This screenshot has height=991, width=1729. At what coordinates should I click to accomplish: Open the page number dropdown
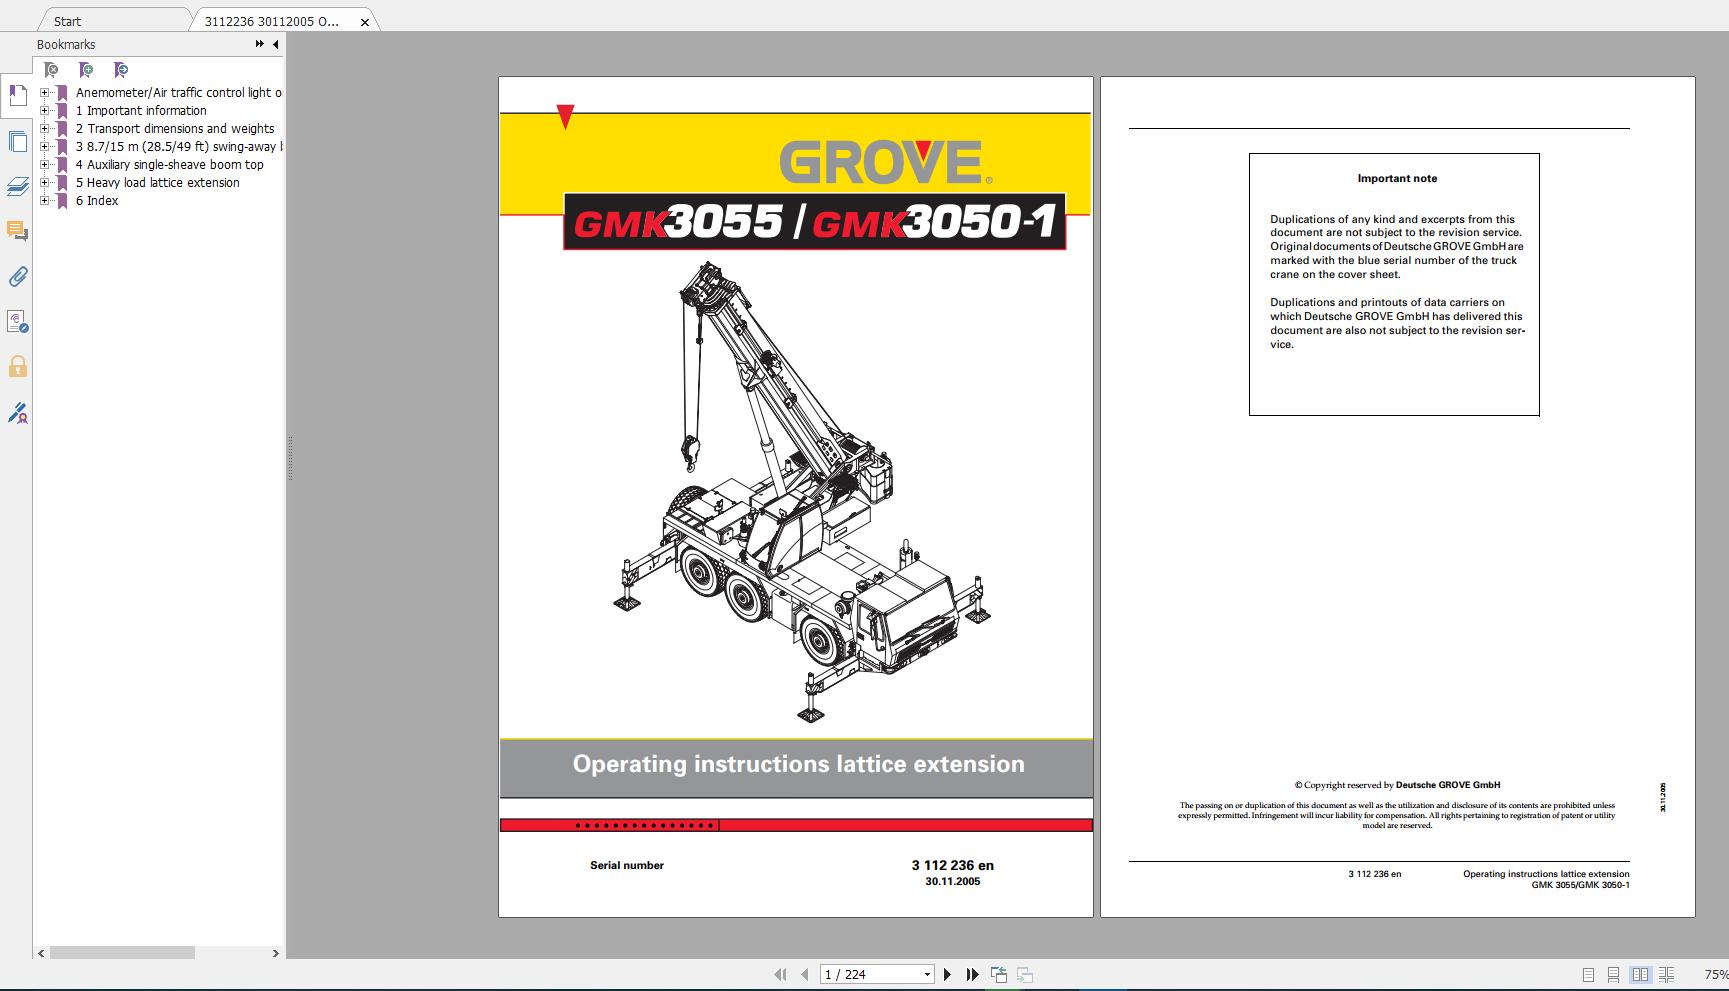coord(927,974)
